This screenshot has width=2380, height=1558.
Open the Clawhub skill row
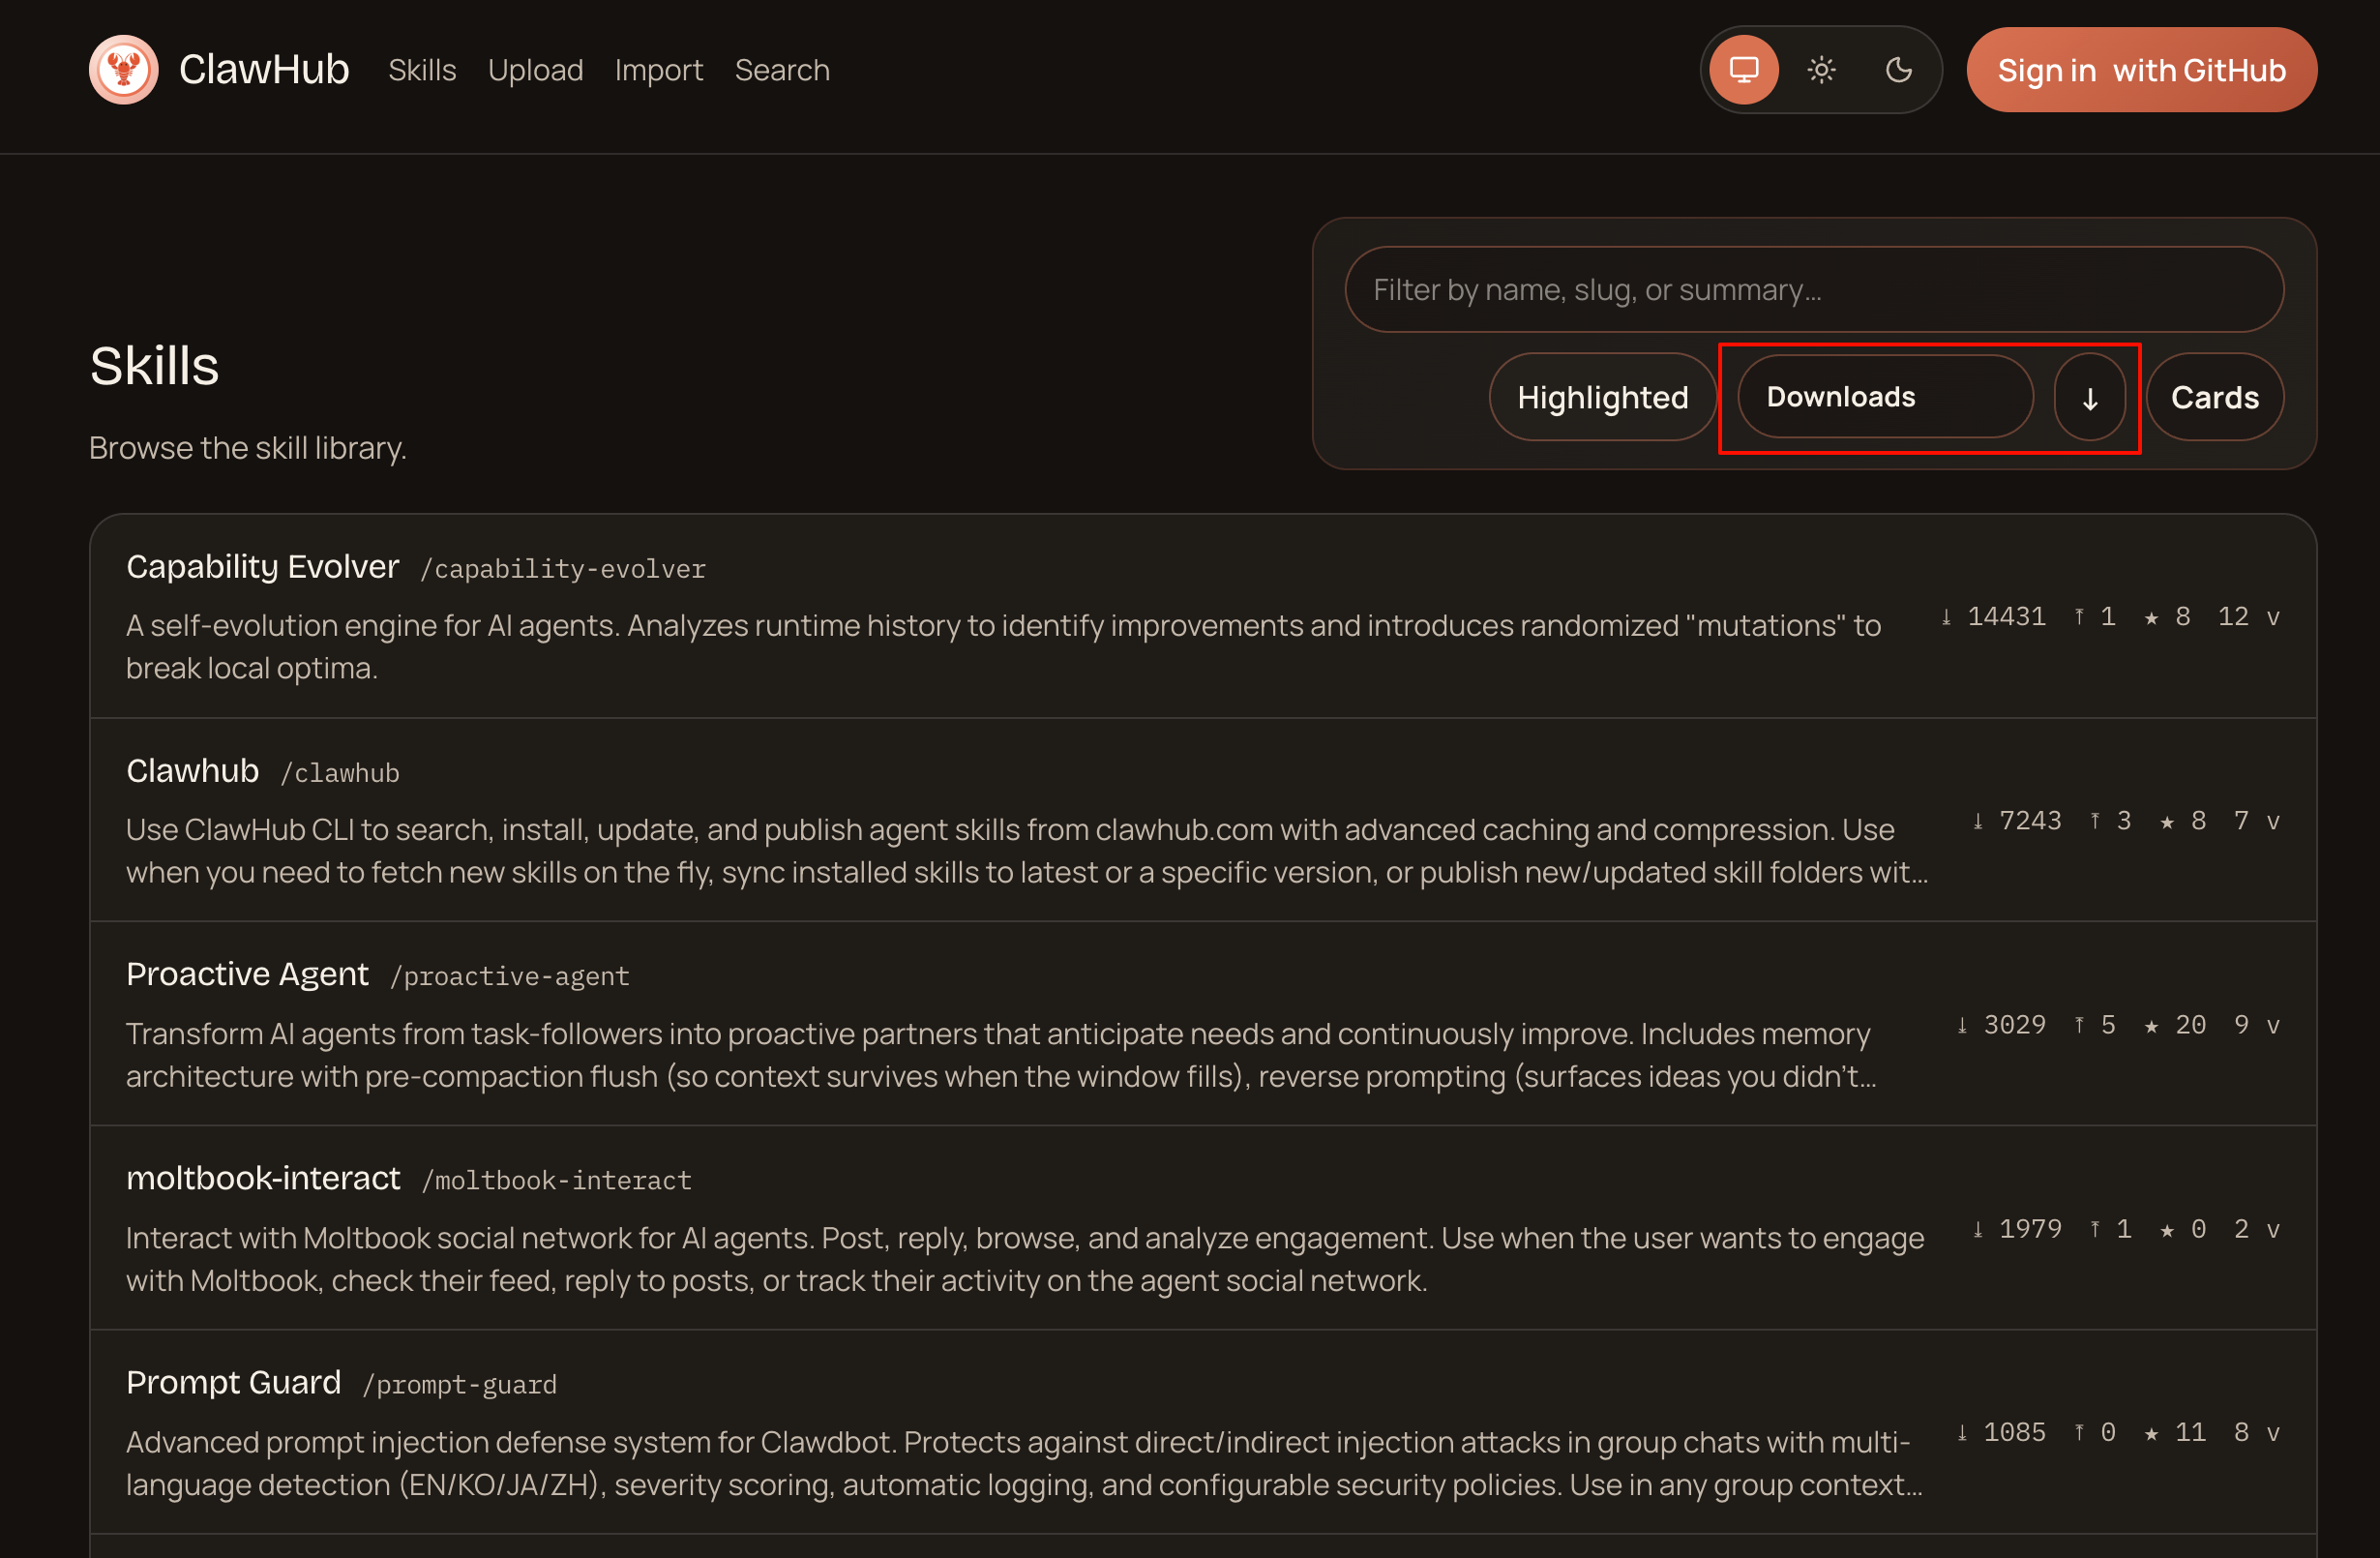coord(192,771)
